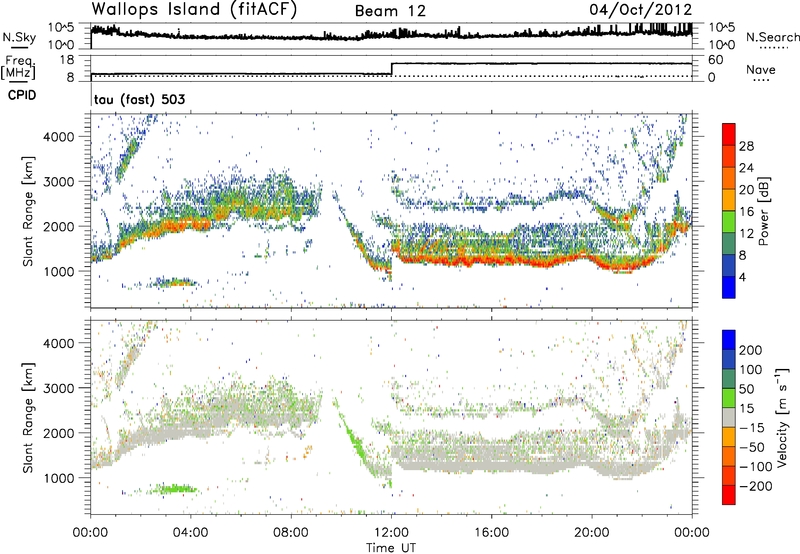Click the 1000 tick on velocity panel

[58, 478]
